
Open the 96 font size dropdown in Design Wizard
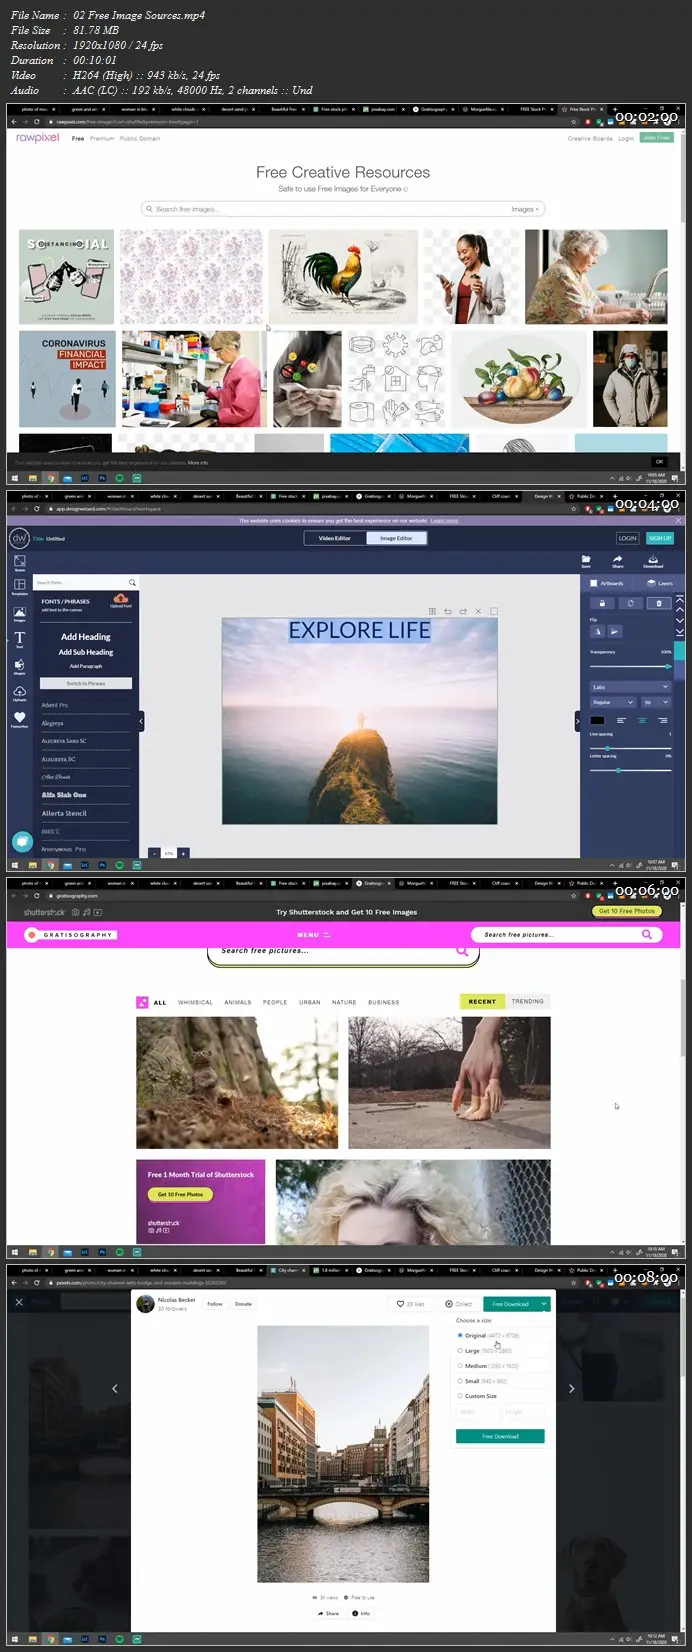[656, 702]
